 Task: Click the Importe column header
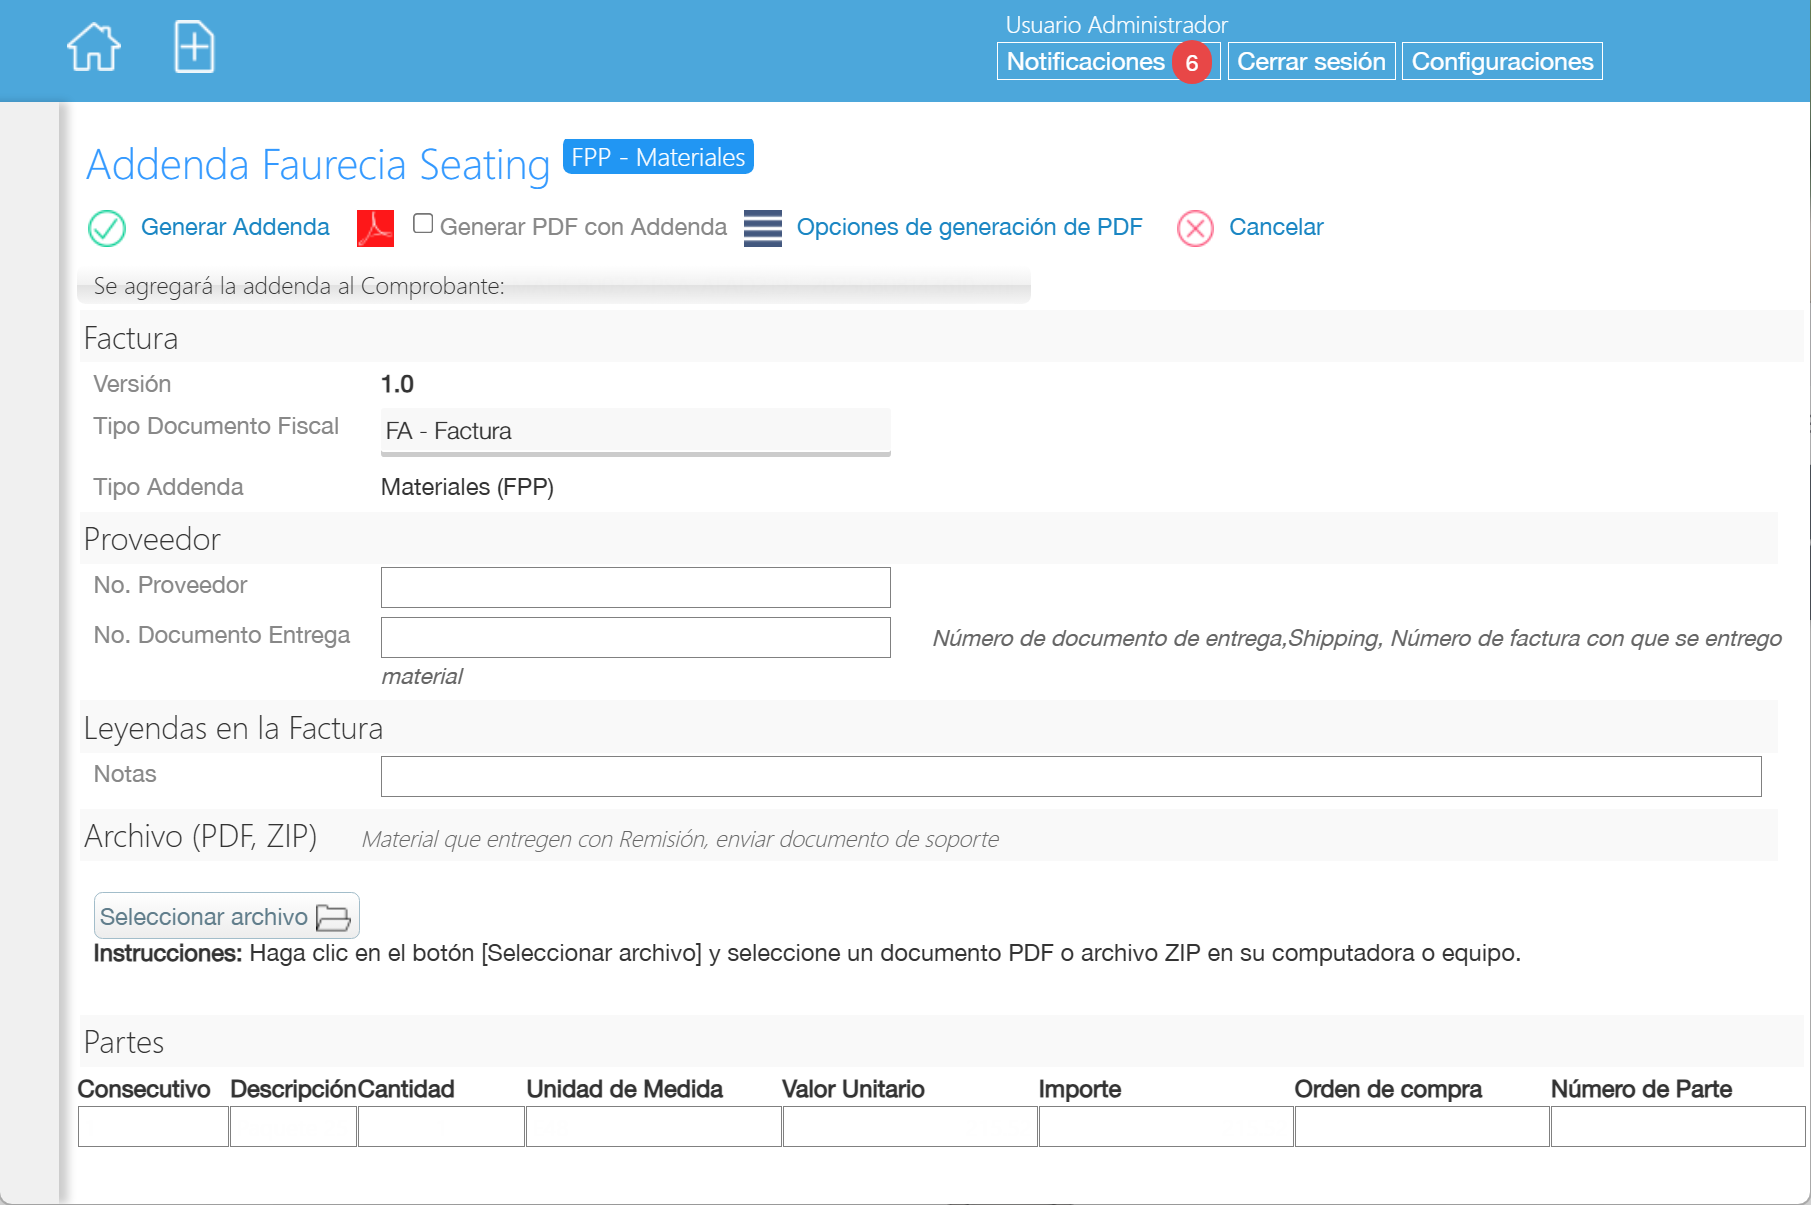click(1080, 1089)
